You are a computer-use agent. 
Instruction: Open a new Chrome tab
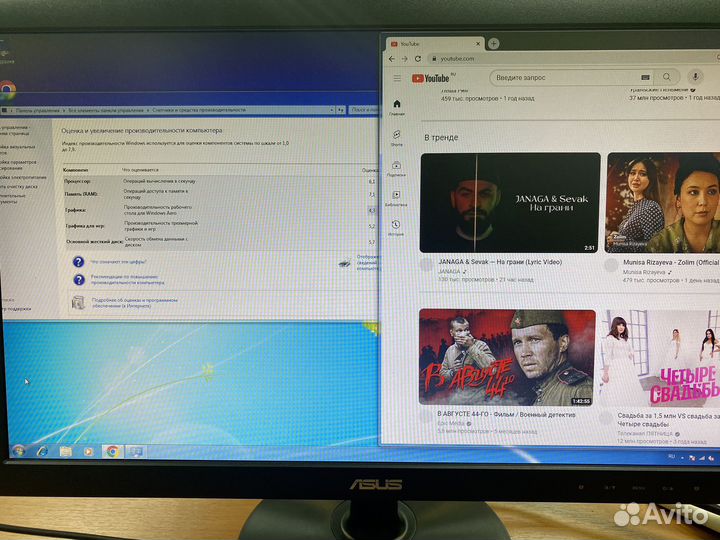(493, 44)
